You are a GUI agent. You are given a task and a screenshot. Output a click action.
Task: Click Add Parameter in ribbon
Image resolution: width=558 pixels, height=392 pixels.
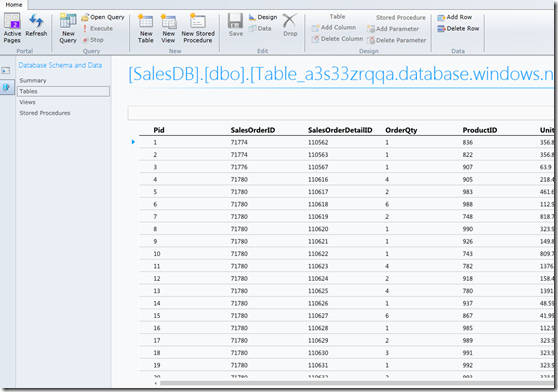[x=393, y=29]
